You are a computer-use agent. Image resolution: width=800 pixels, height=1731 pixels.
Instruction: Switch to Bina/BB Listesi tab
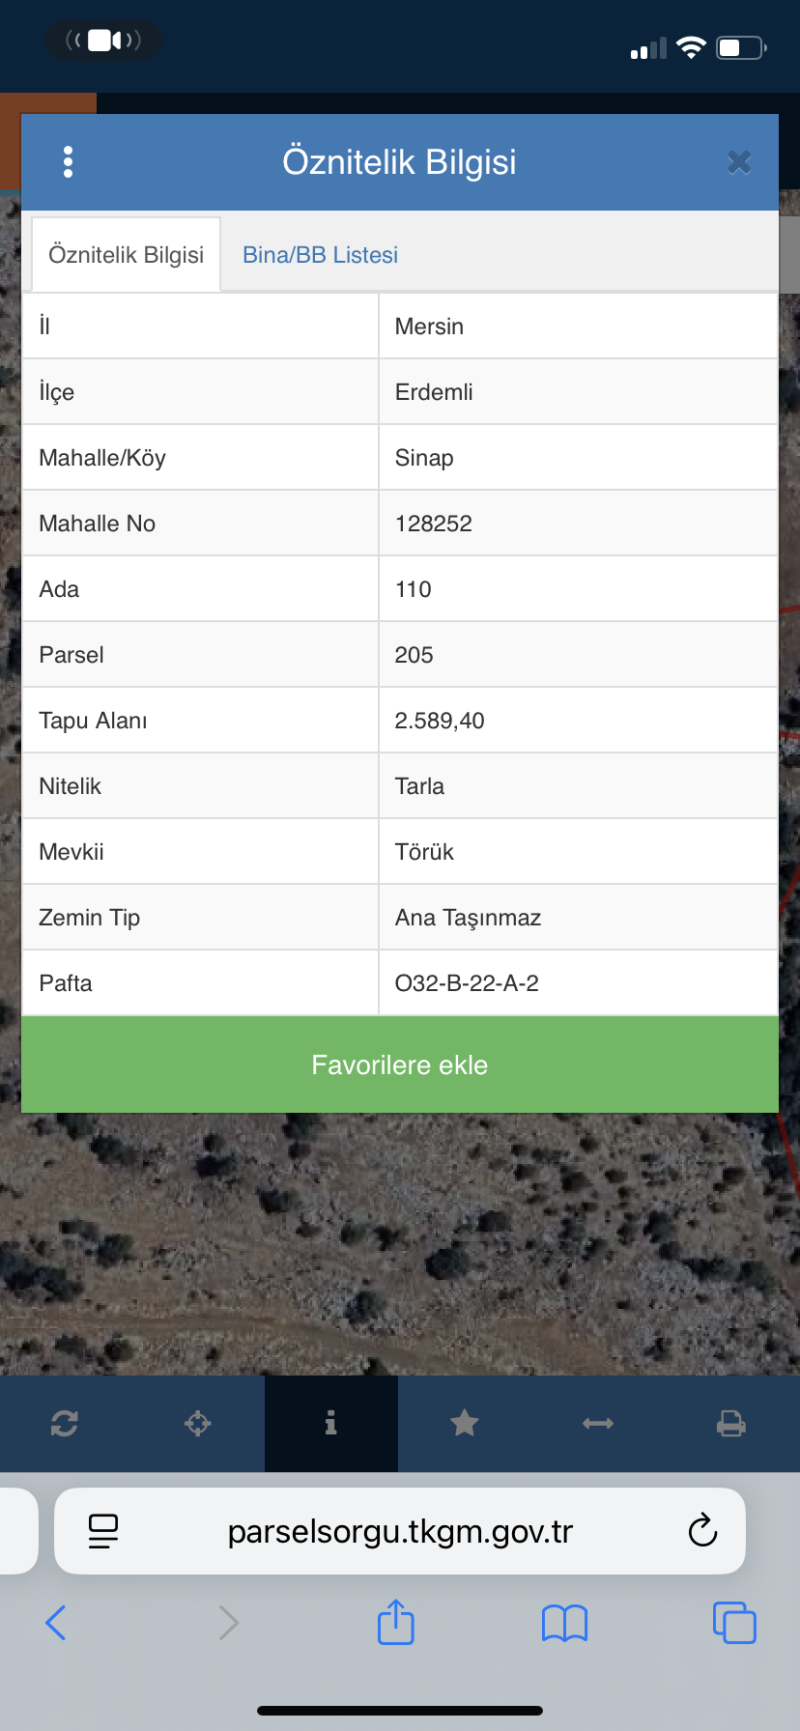click(x=320, y=255)
